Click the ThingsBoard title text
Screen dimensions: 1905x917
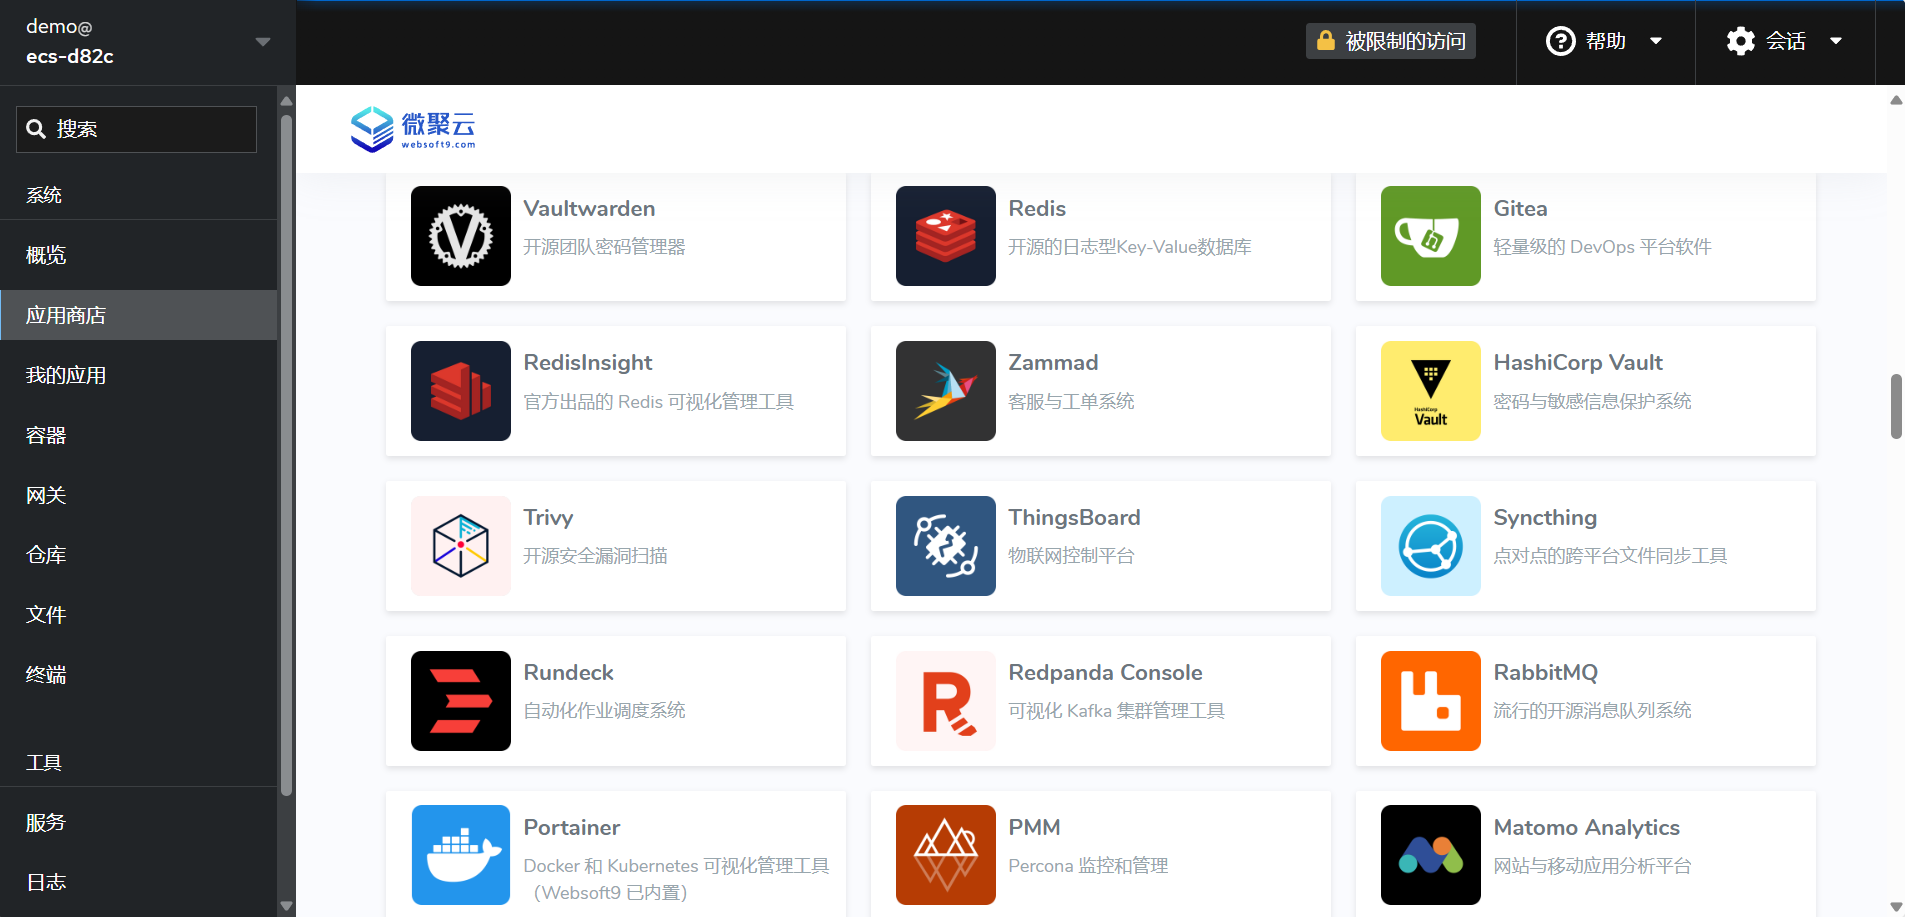(x=1074, y=518)
